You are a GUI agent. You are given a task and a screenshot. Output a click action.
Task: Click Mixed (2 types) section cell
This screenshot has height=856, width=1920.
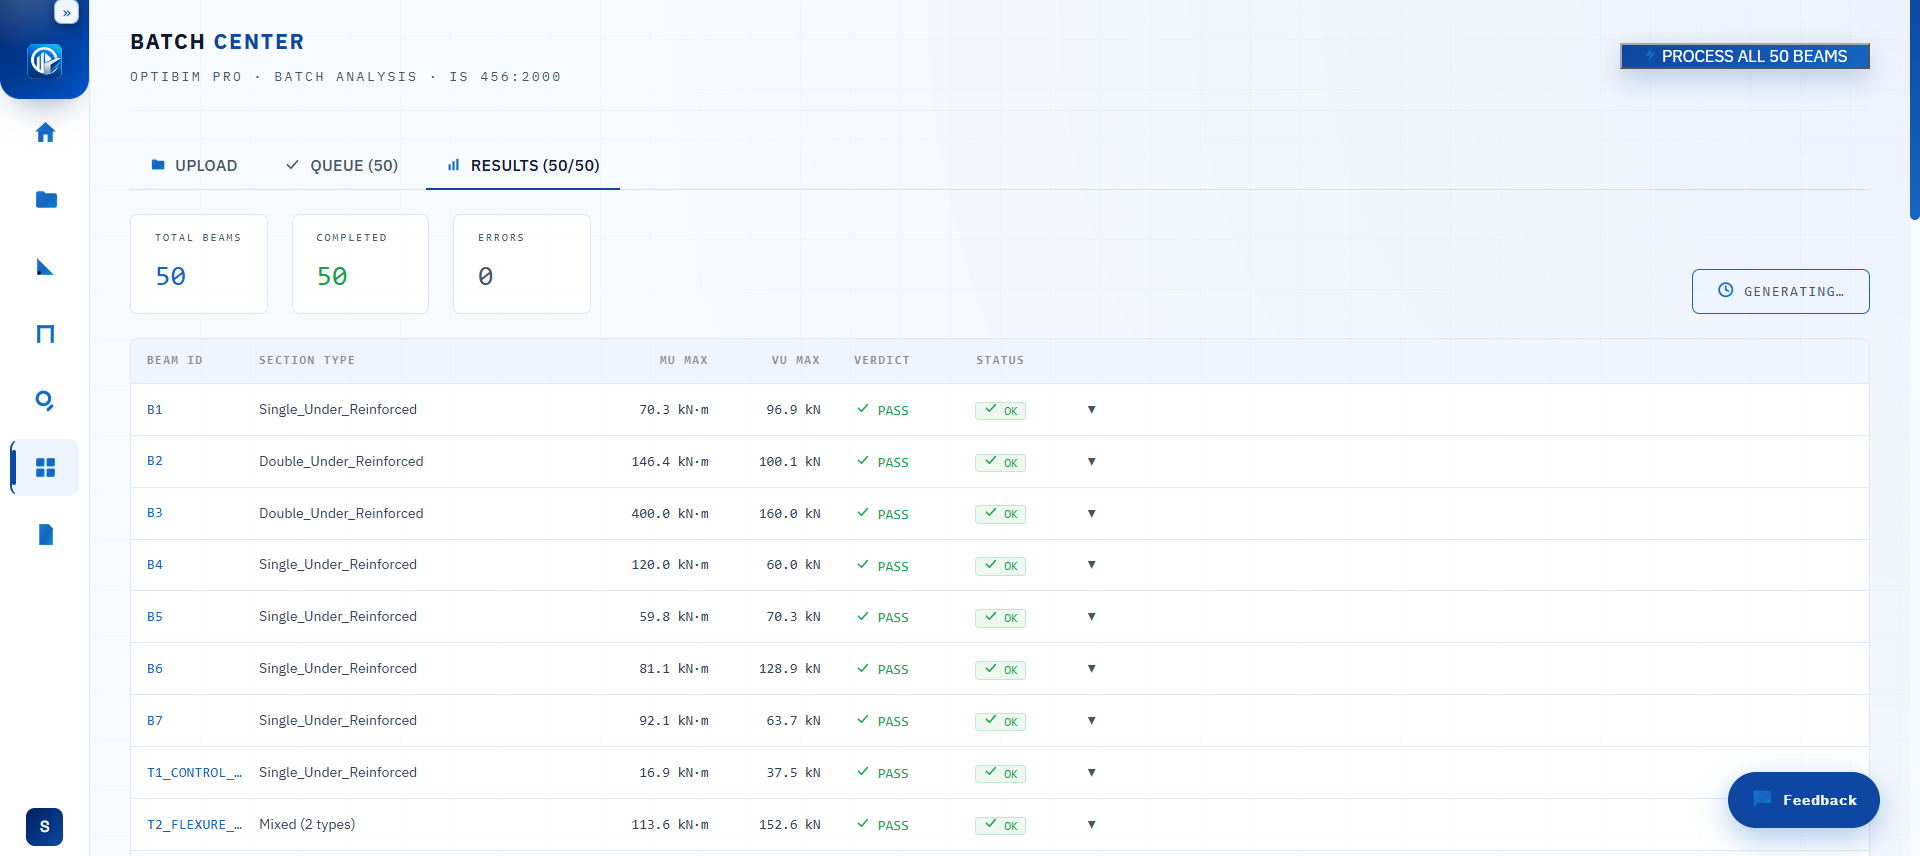pos(307,824)
